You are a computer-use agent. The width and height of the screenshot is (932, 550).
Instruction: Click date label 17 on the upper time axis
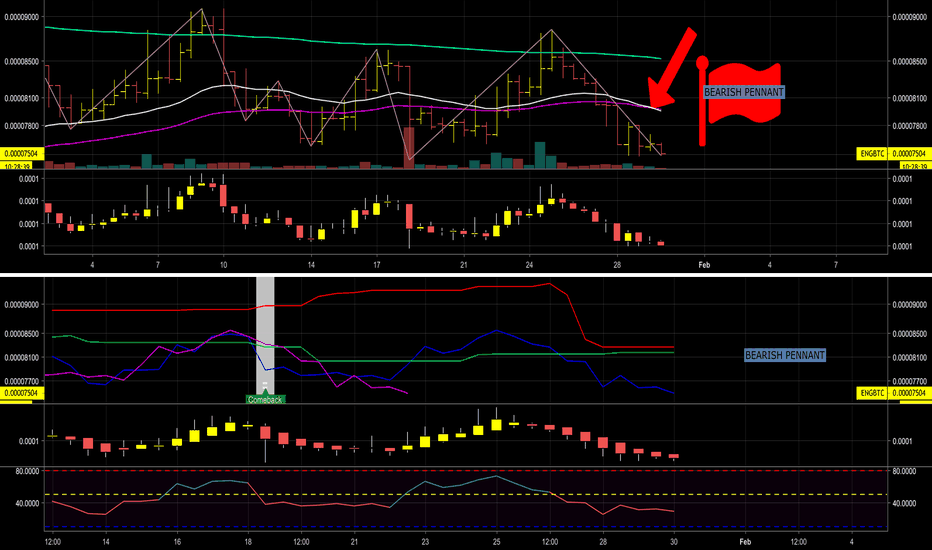[x=377, y=265]
